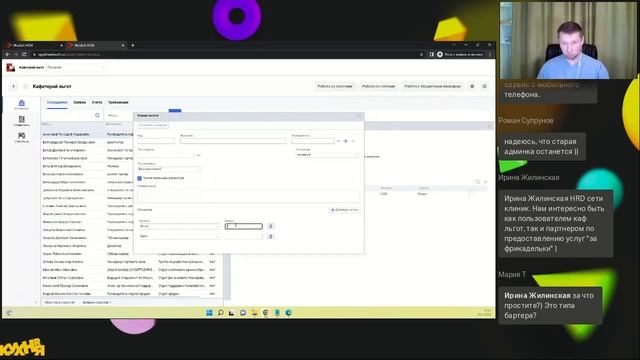Image resolution: width=640 pixels, height=360 pixels.
Task: Focus the Название input field in the dialog
Action: point(233,141)
